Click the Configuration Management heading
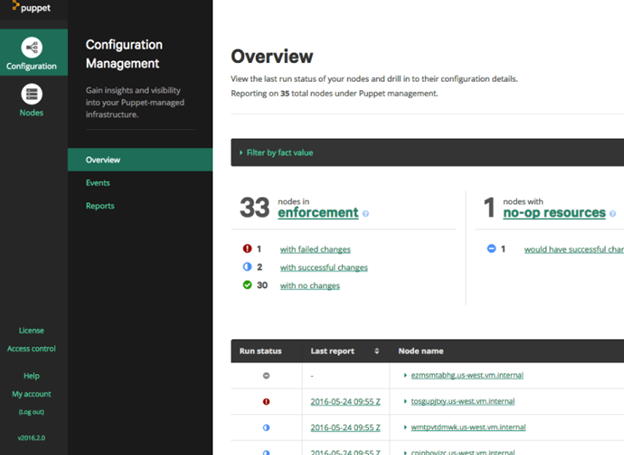Screen dimensions: 624x455 pos(124,54)
